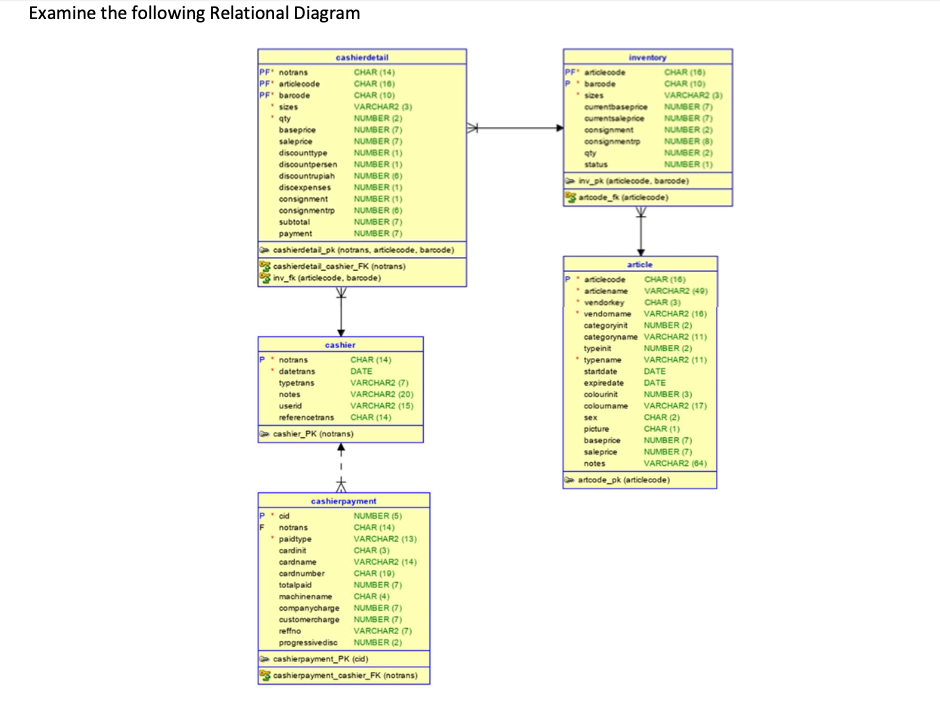Select the inventory table title

[x=647, y=58]
